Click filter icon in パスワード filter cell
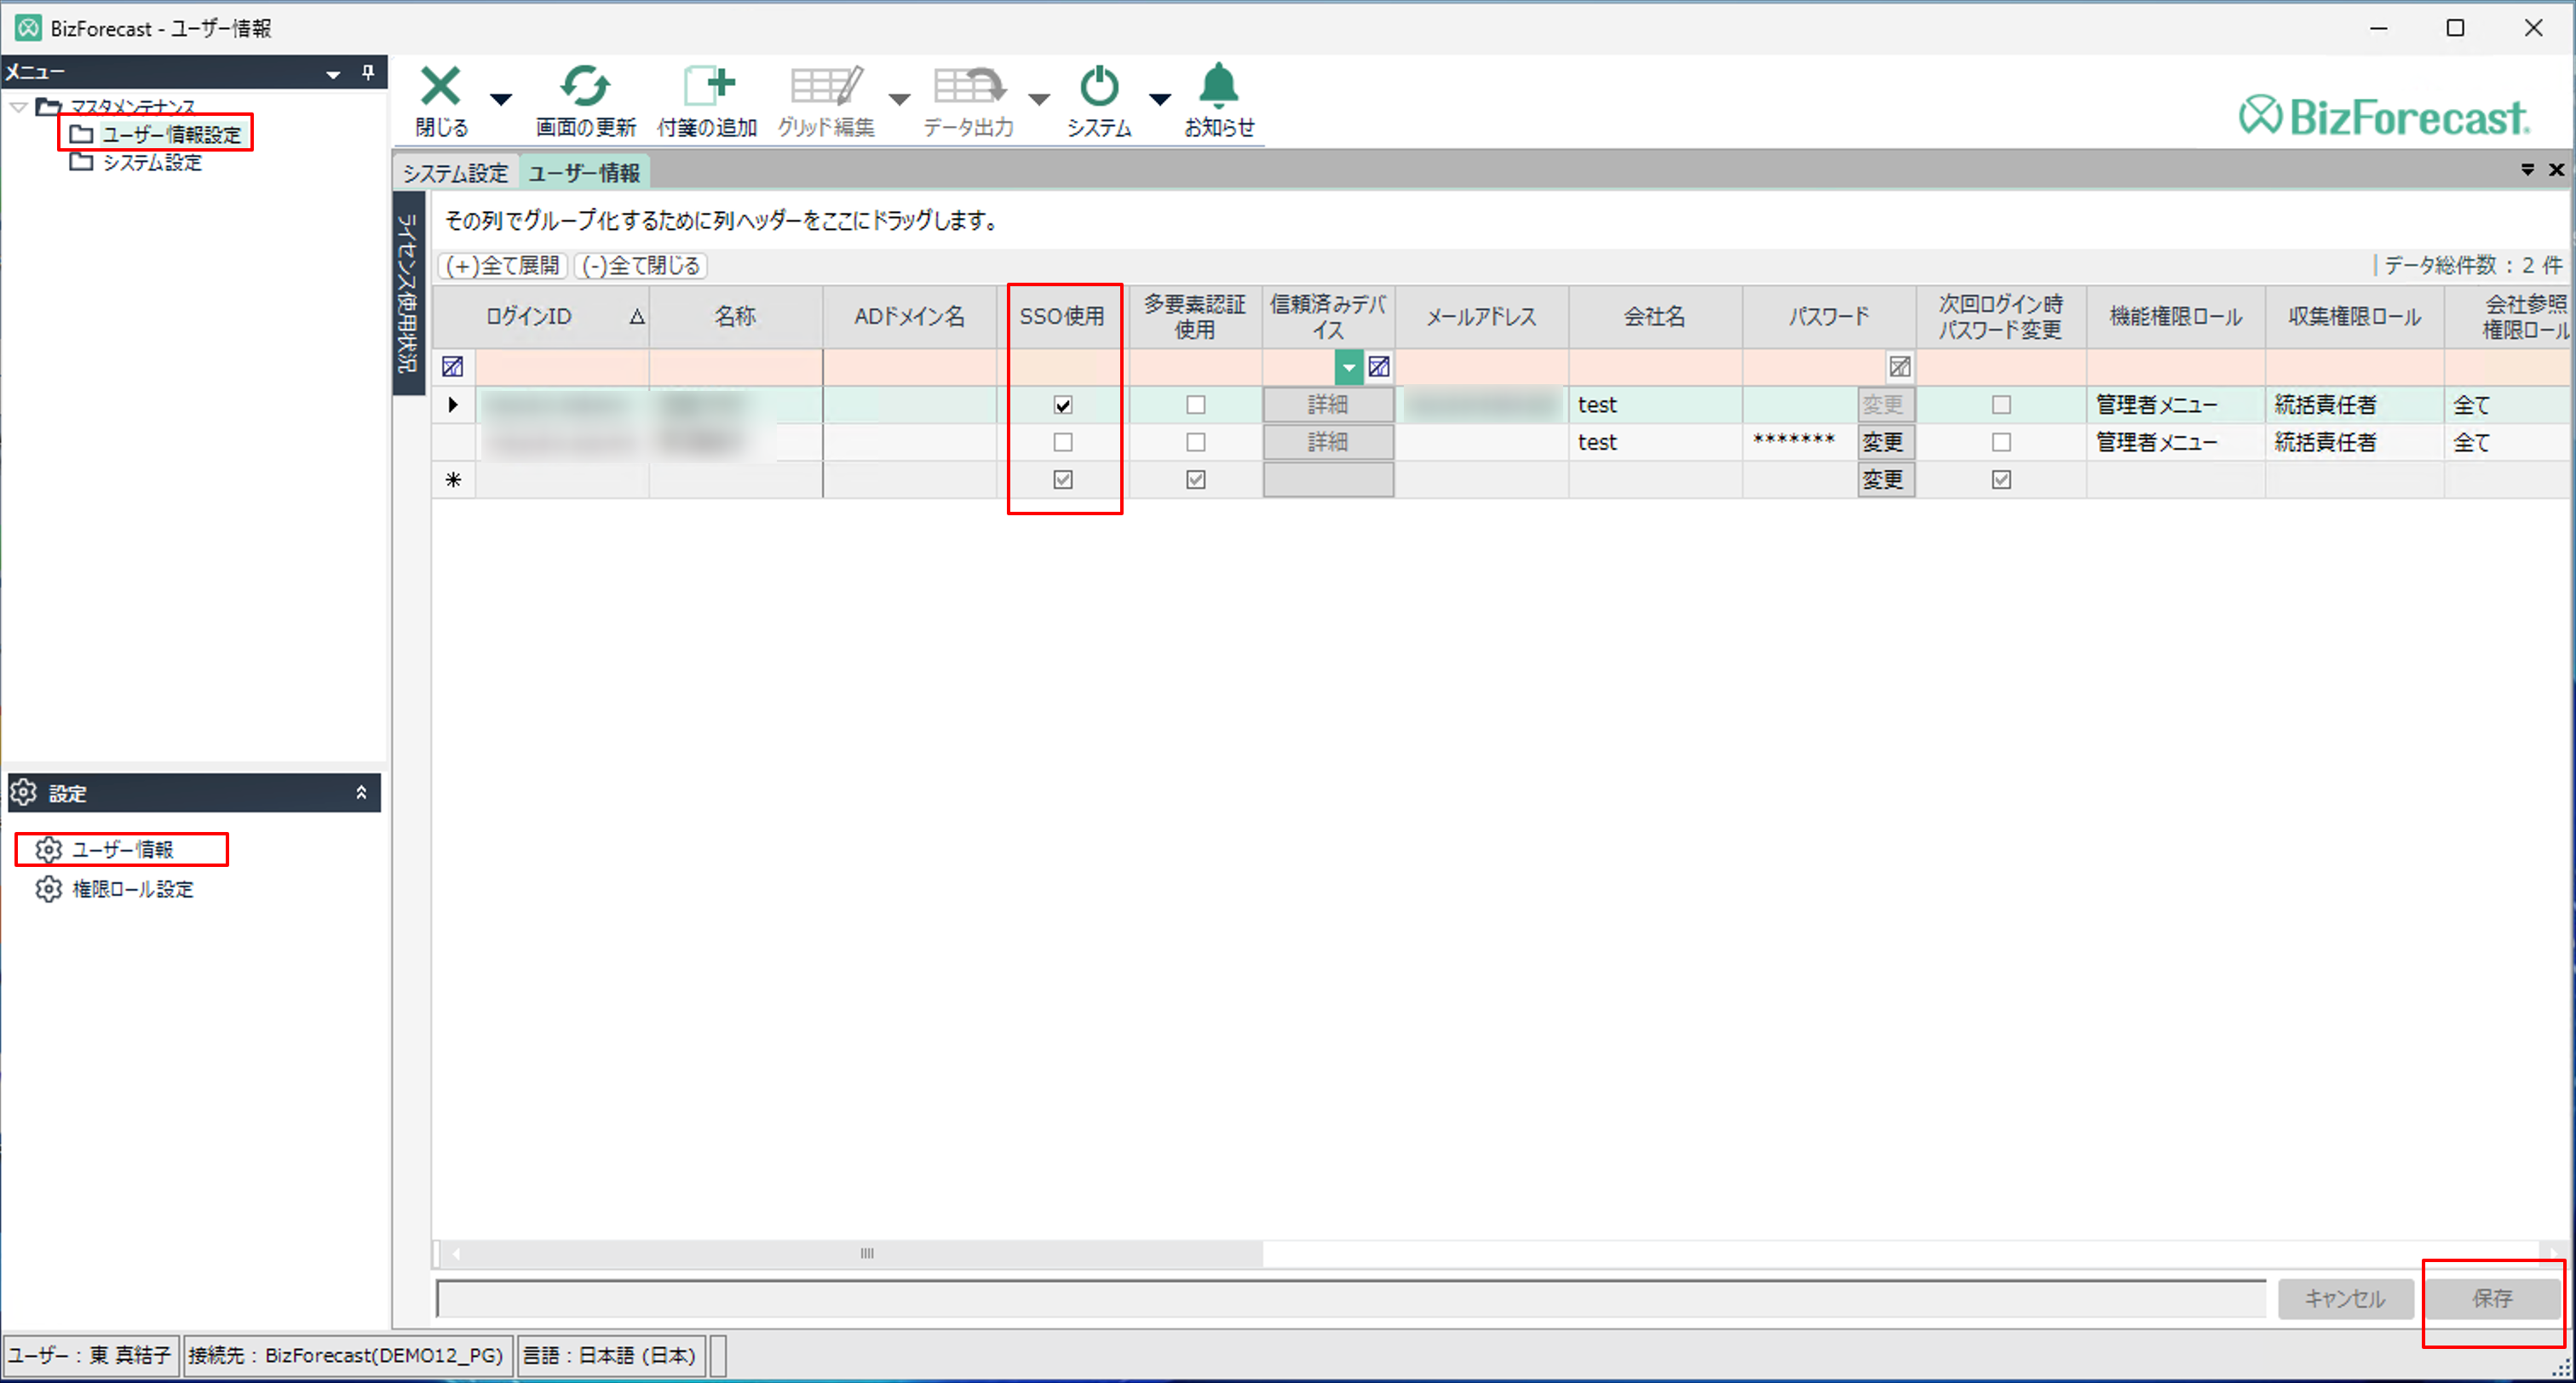2576x1383 pixels. 1899,367
